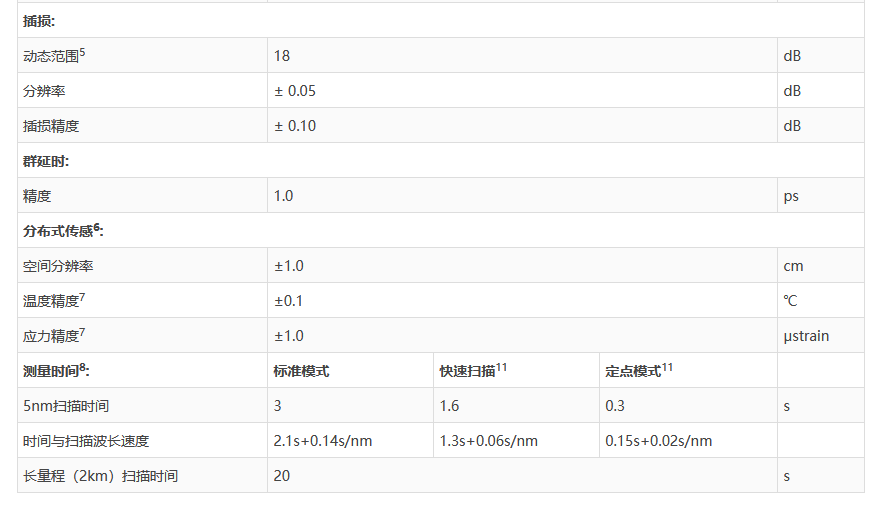Image resolution: width=889 pixels, height=513 pixels.
Task: Select the dynamic range value 18
Action: pos(282,56)
